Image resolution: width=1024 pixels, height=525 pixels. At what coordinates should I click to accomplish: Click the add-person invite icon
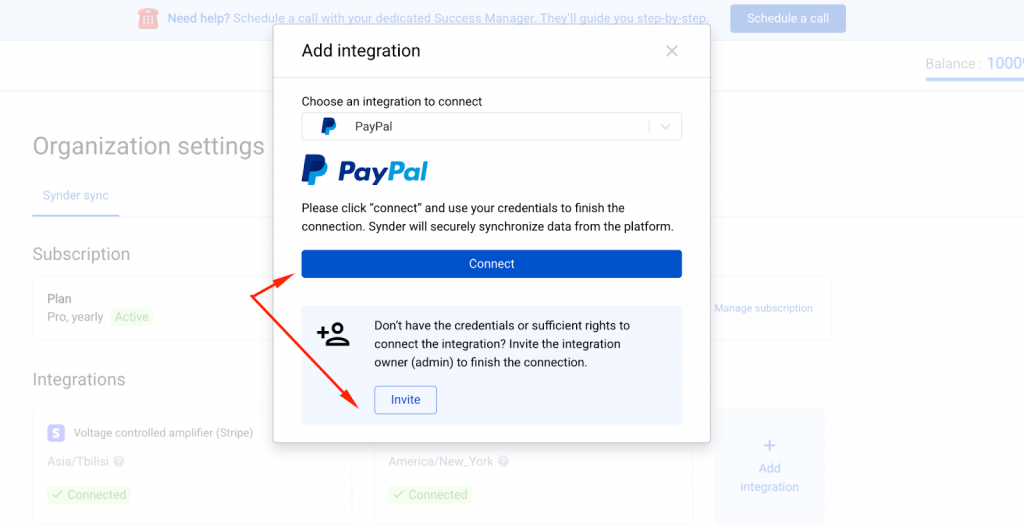coord(333,334)
